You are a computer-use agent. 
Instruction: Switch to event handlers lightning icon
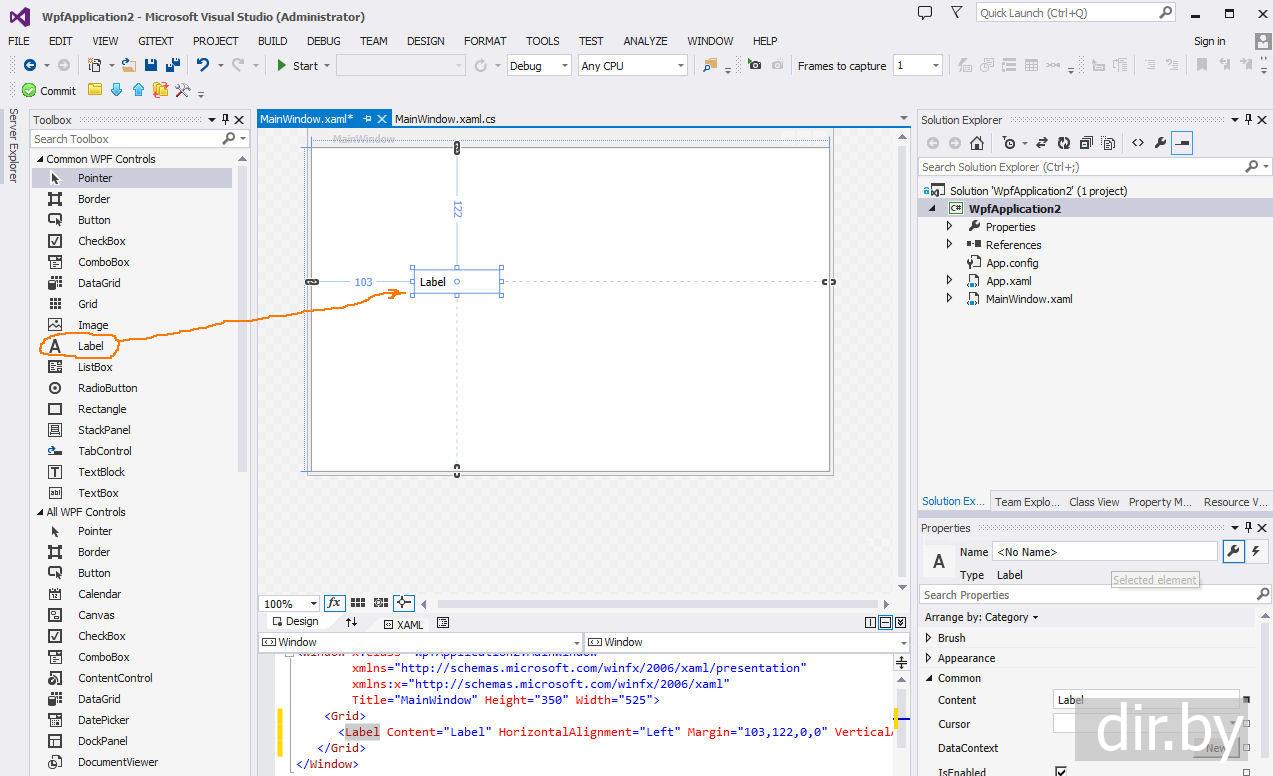(x=1256, y=551)
